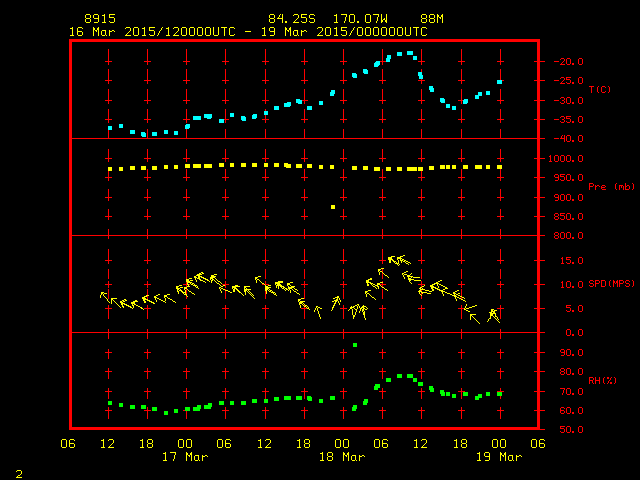
Task: Click the SPD(MPS) wind speed axis title
Action: (x=611, y=283)
